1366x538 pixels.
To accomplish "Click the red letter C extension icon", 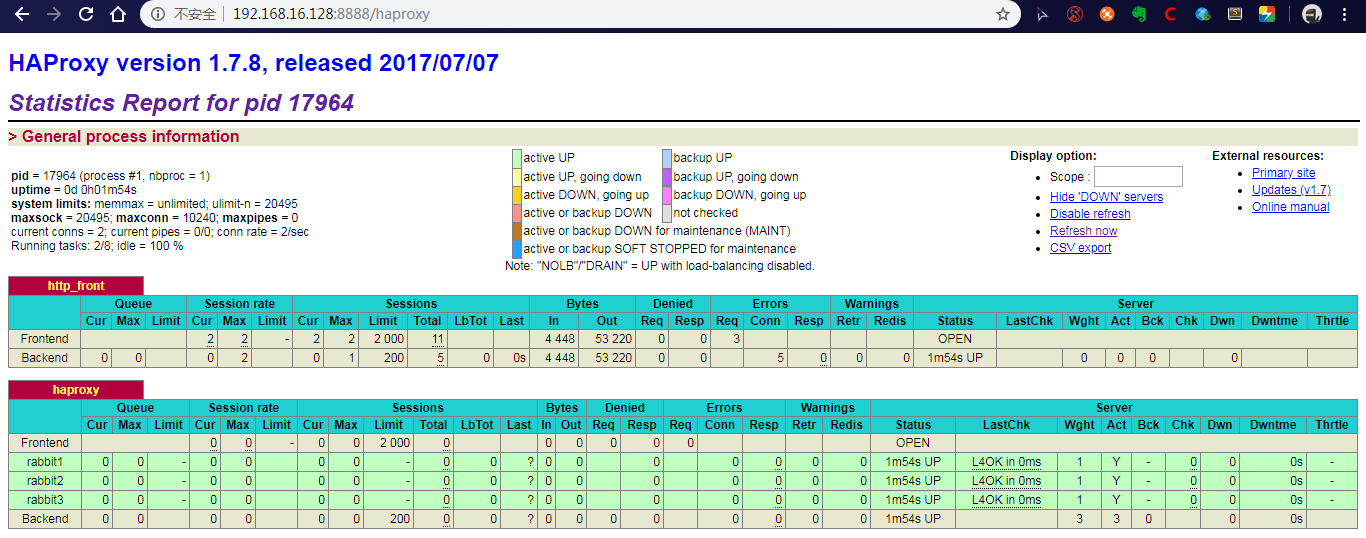I will point(1170,14).
